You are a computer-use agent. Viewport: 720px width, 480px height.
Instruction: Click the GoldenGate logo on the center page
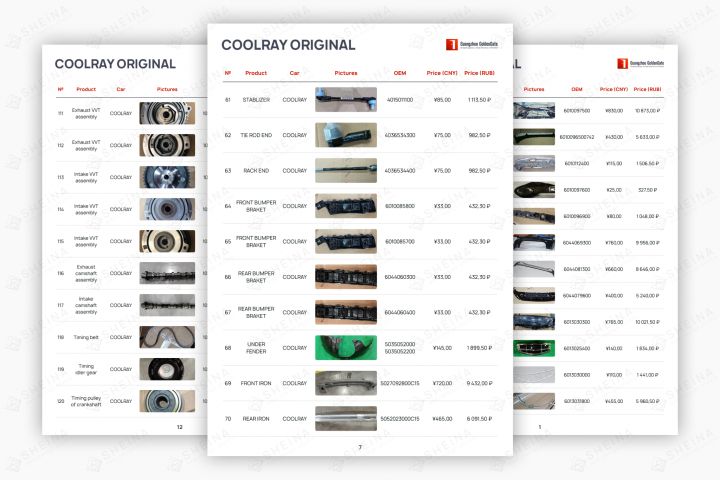point(472,44)
